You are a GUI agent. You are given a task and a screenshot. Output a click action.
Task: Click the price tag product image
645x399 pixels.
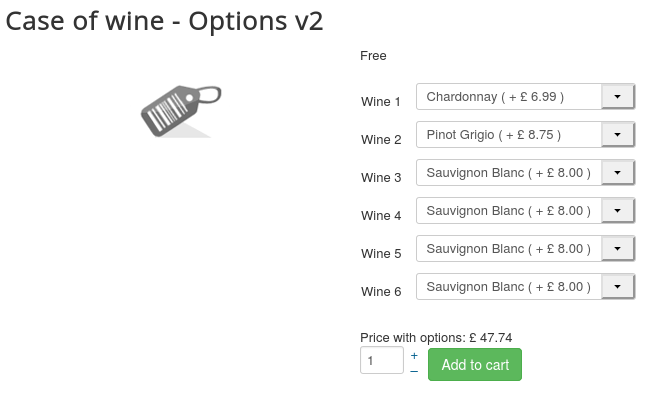181,111
